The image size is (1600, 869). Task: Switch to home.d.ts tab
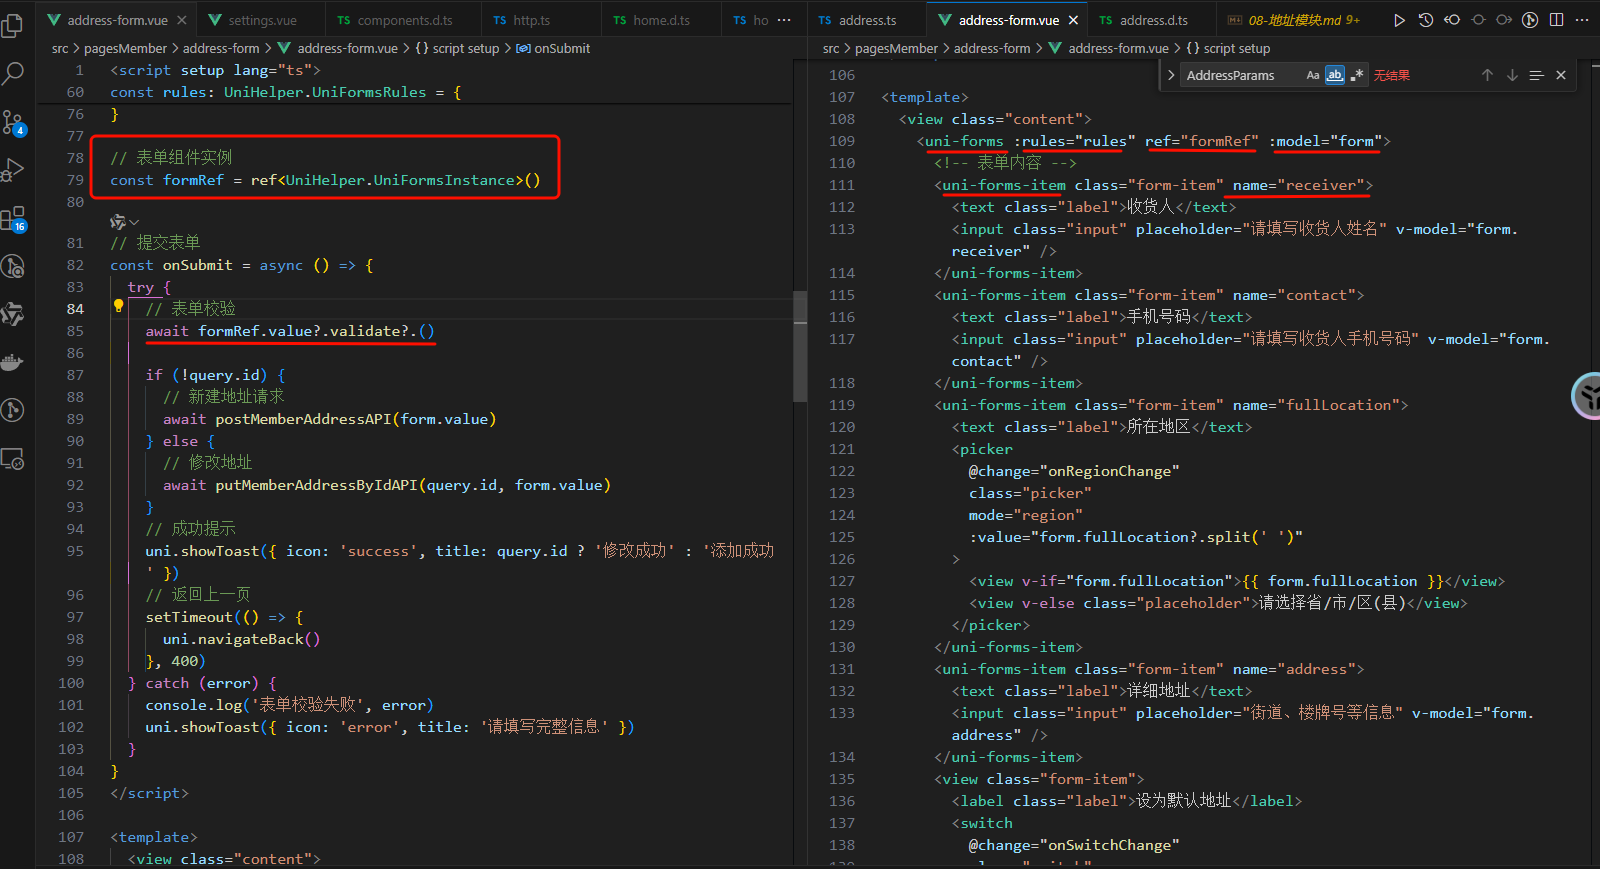(x=661, y=20)
